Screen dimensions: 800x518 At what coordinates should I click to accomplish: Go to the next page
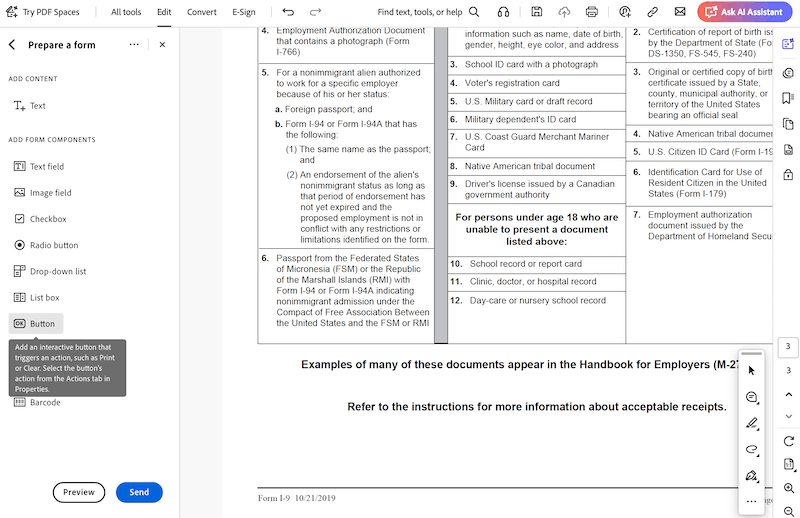(788, 416)
